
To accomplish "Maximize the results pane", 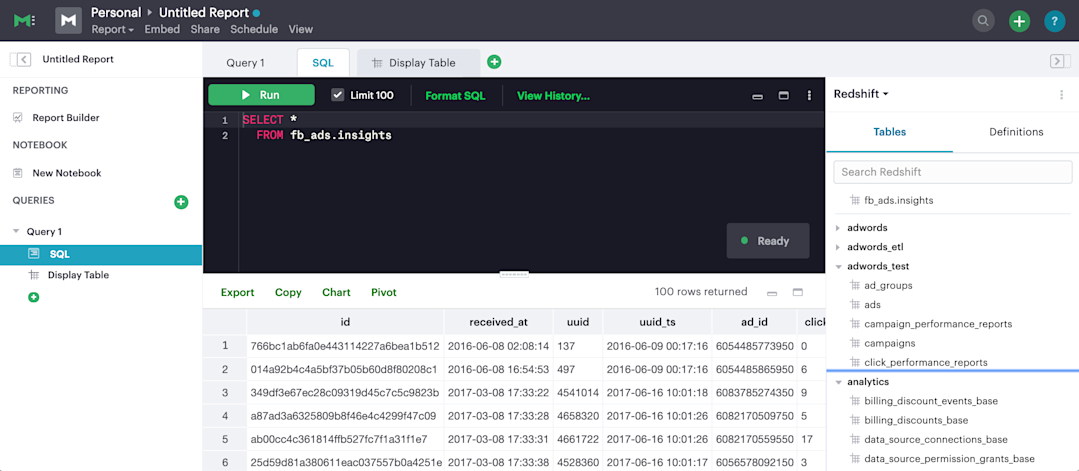I will [x=798, y=292].
